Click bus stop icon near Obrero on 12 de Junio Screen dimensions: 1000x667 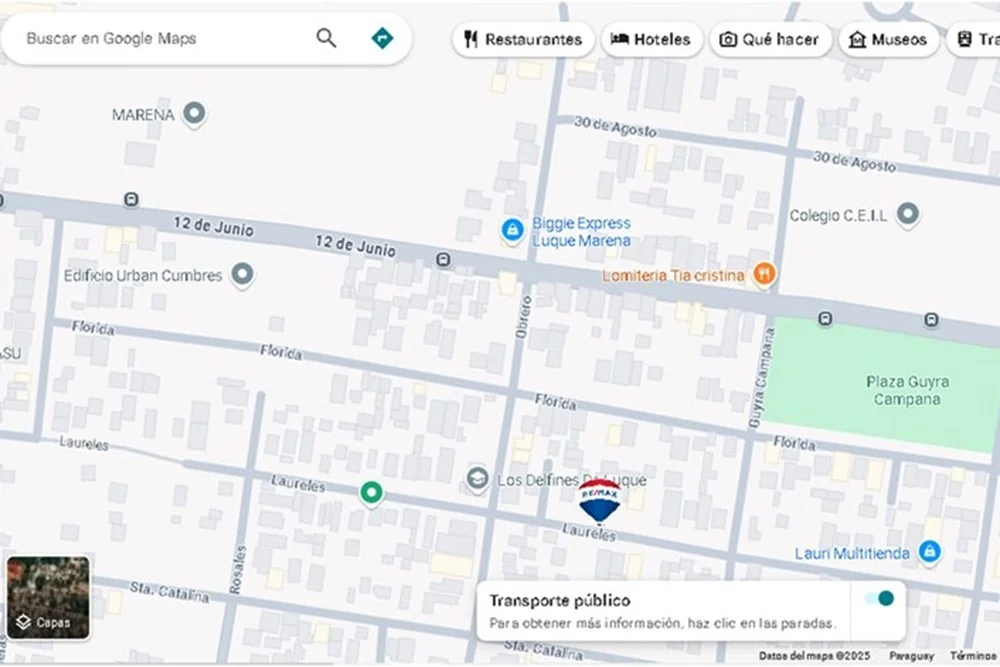pyautogui.click(x=443, y=260)
